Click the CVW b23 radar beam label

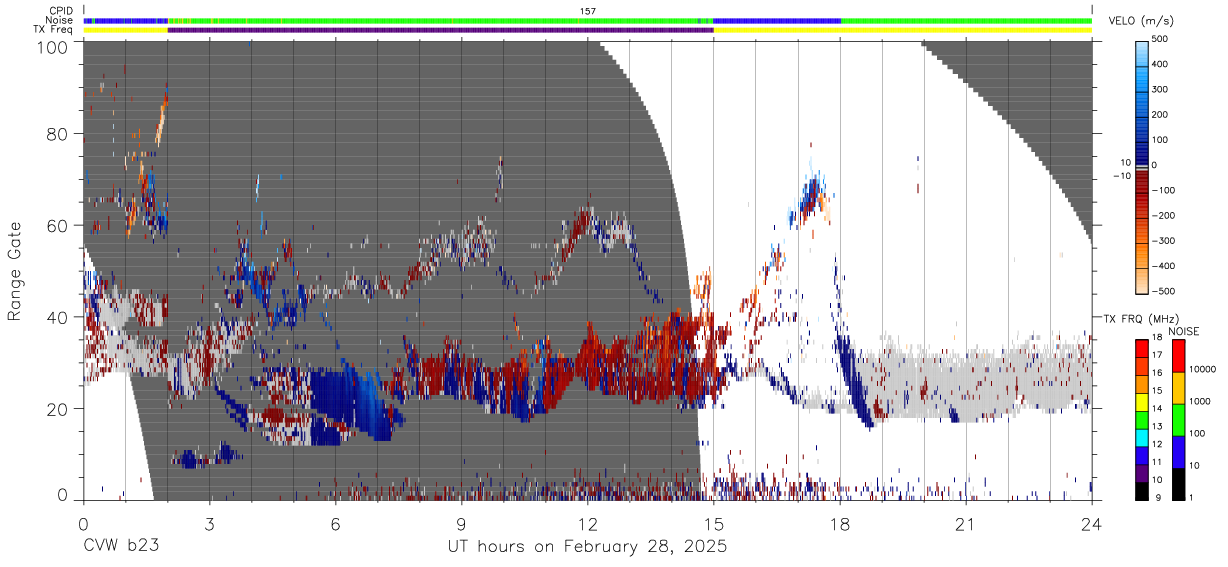coord(121,546)
